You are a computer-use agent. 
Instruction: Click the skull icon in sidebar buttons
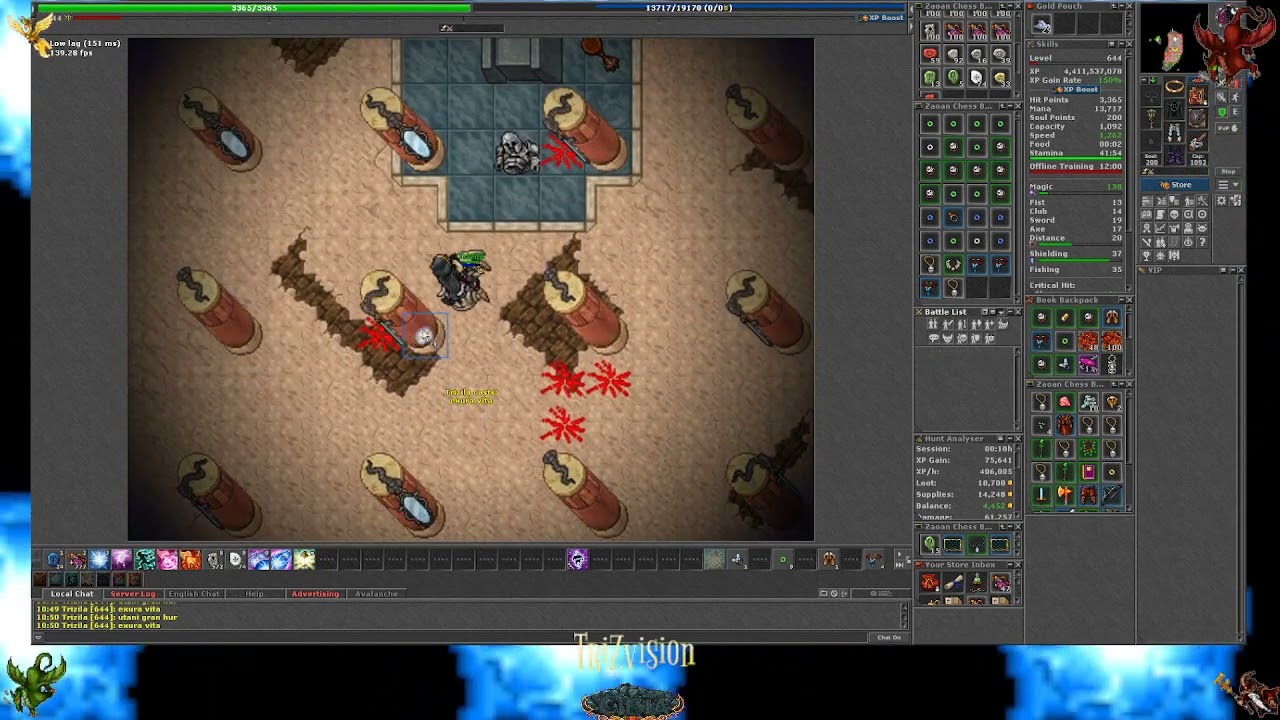click(1174, 215)
